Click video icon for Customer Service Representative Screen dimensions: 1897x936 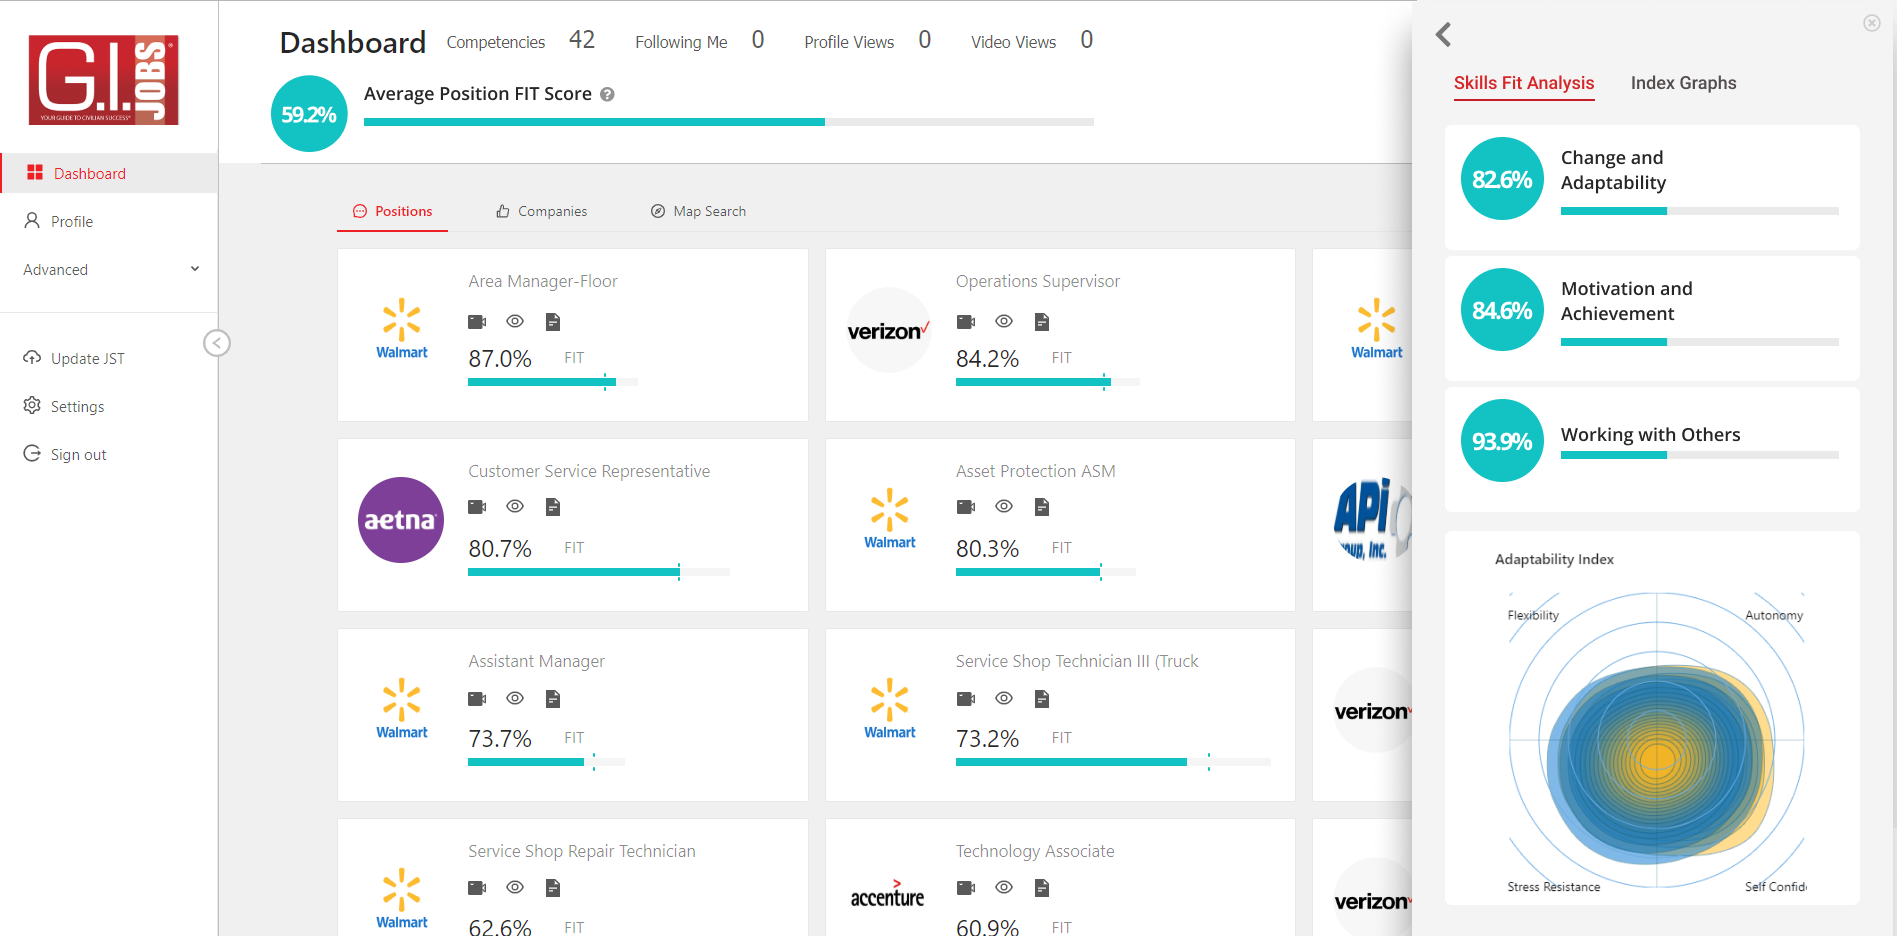(x=477, y=507)
